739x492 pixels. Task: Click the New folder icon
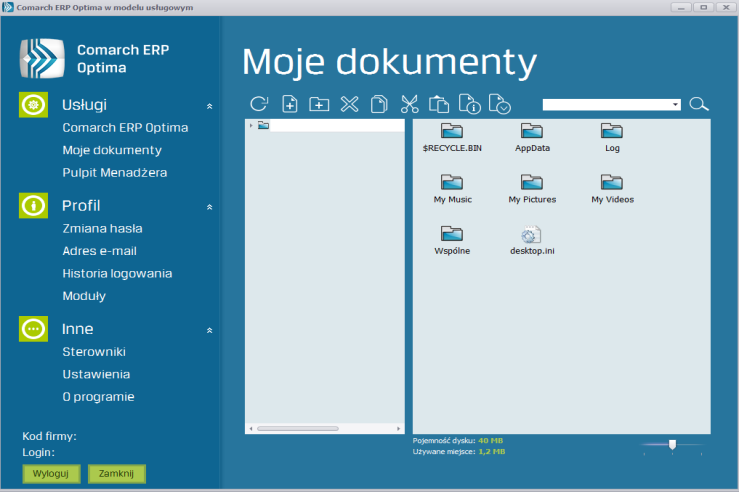tap(319, 104)
